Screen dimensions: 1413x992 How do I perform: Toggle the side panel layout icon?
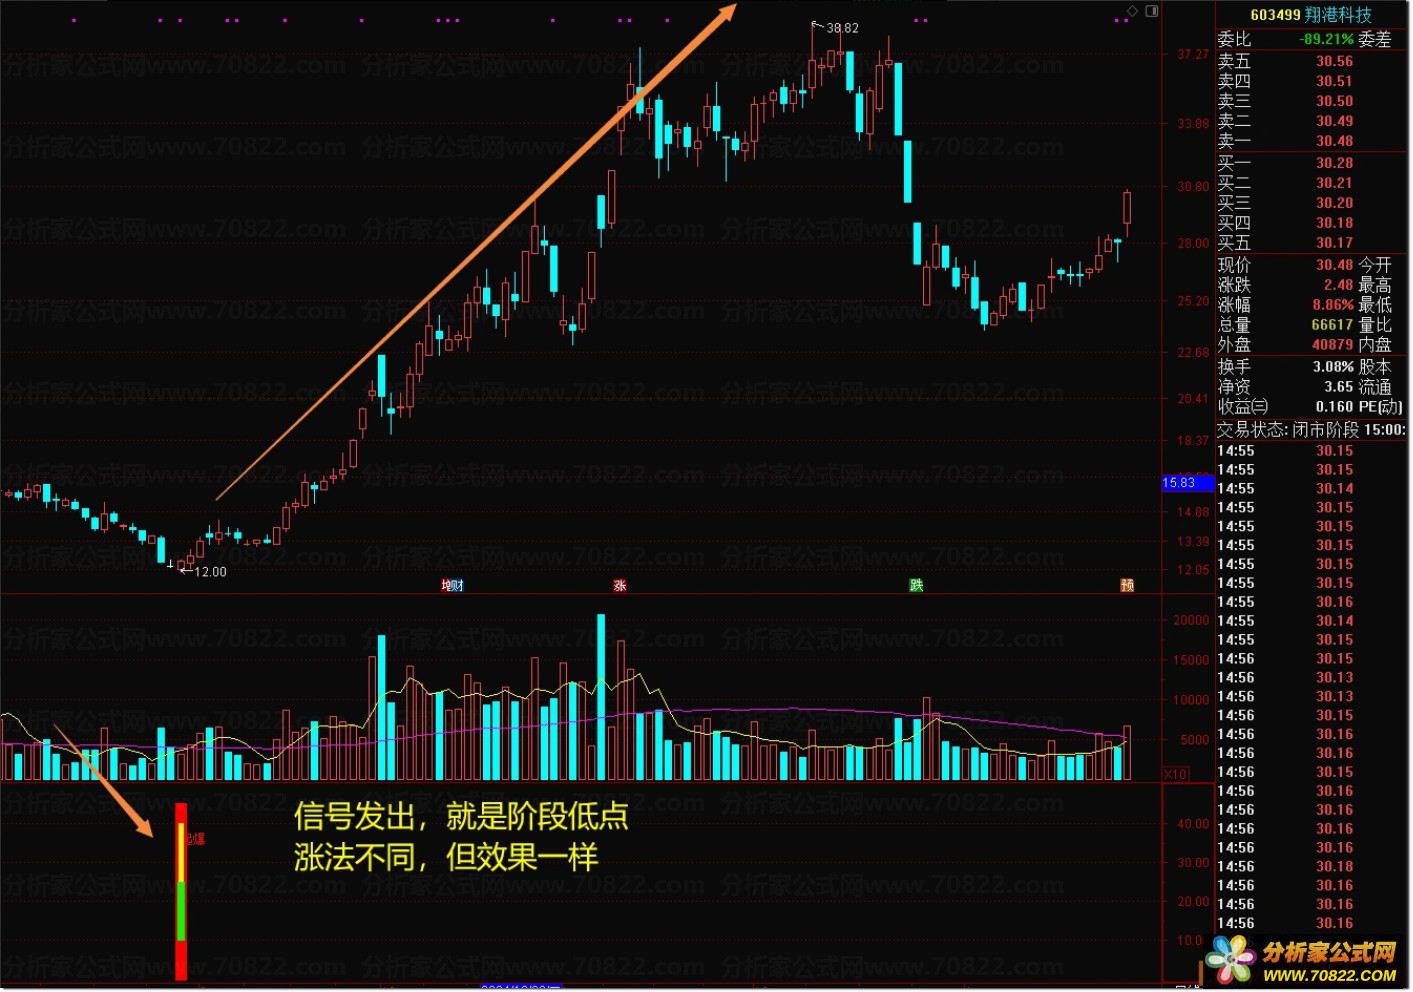[x=1151, y=11]
